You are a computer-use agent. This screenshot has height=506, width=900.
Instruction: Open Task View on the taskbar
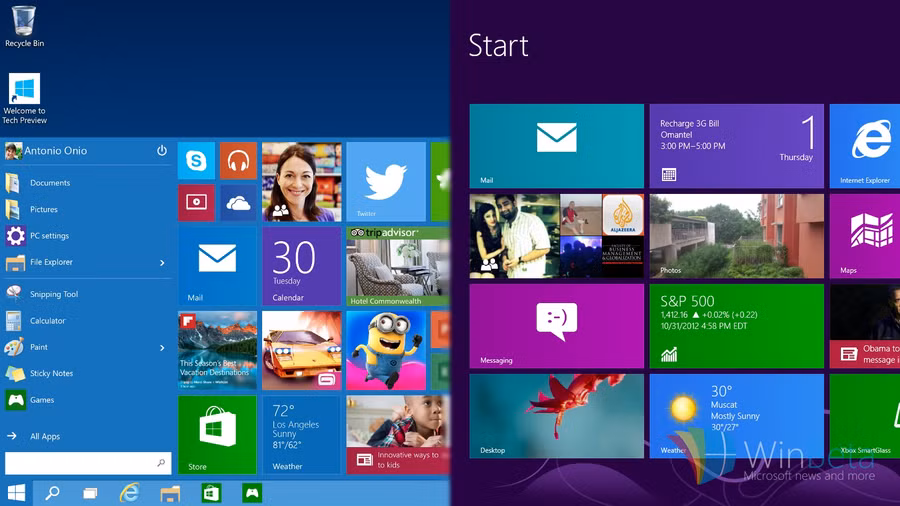point(90,493)
